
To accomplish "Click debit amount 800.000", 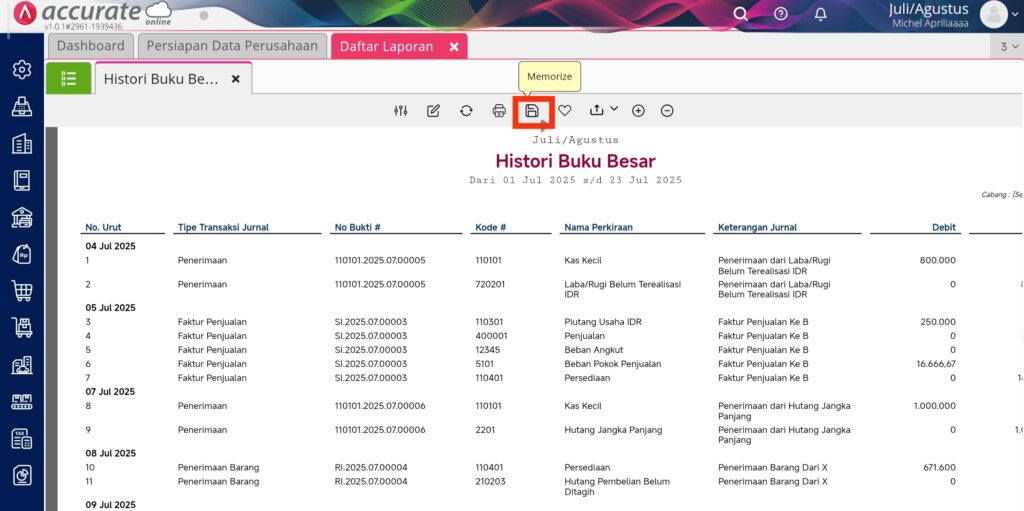I will coord(938,260).
